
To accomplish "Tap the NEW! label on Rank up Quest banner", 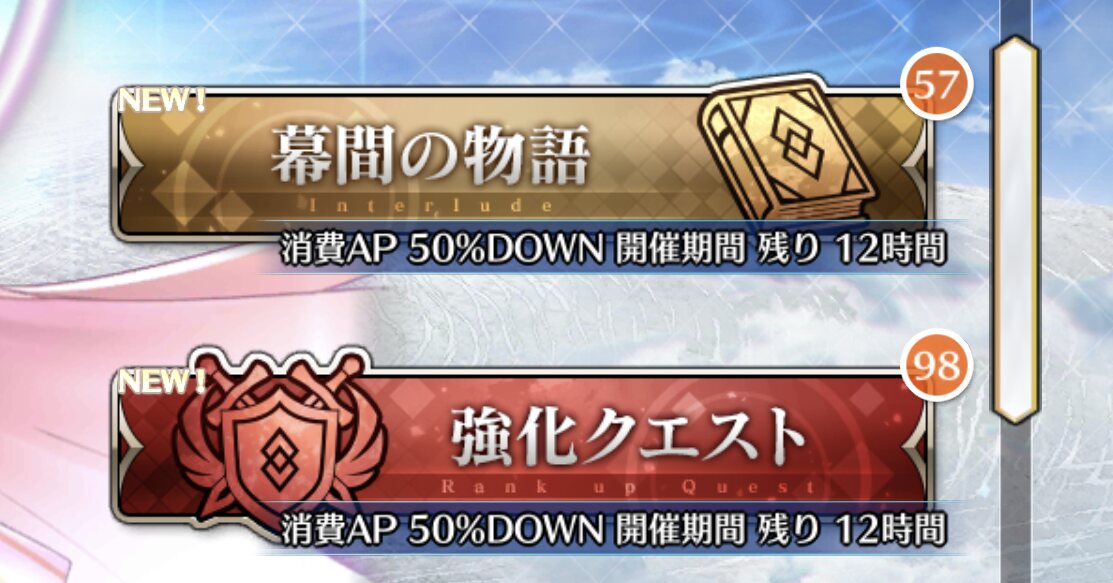I will pos(162,381).
